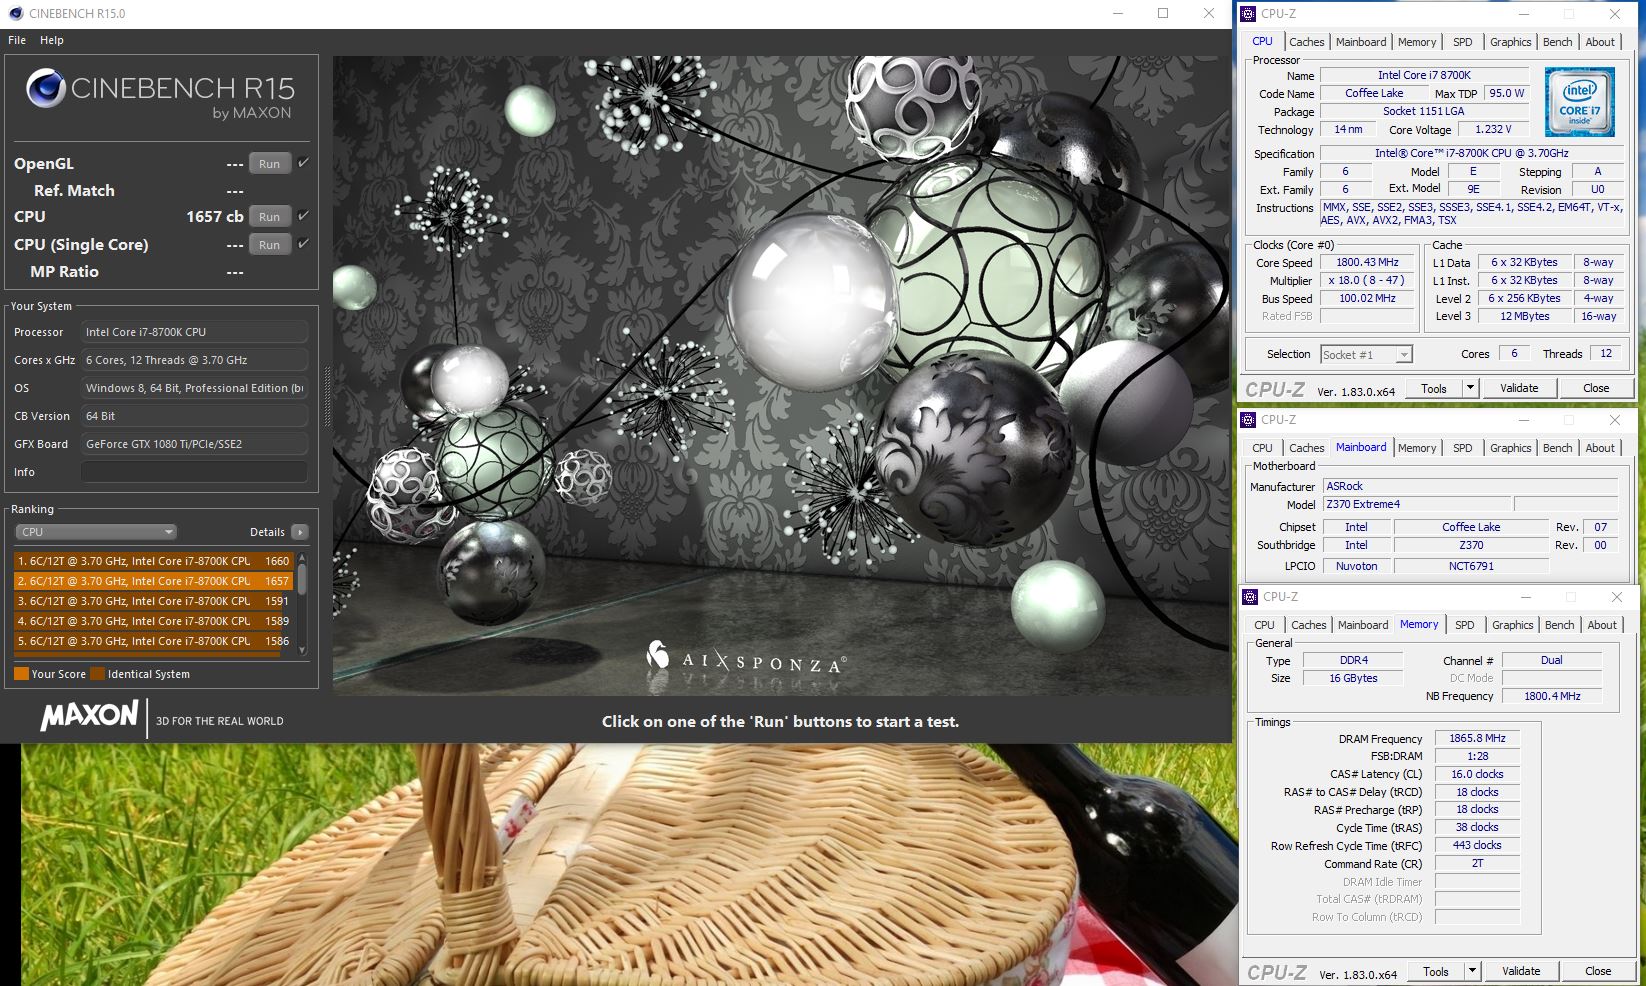This screenshot has width=1646, height=986.
Task: Click the ranking list scroll-down arrow
Action: pos(302,650)
